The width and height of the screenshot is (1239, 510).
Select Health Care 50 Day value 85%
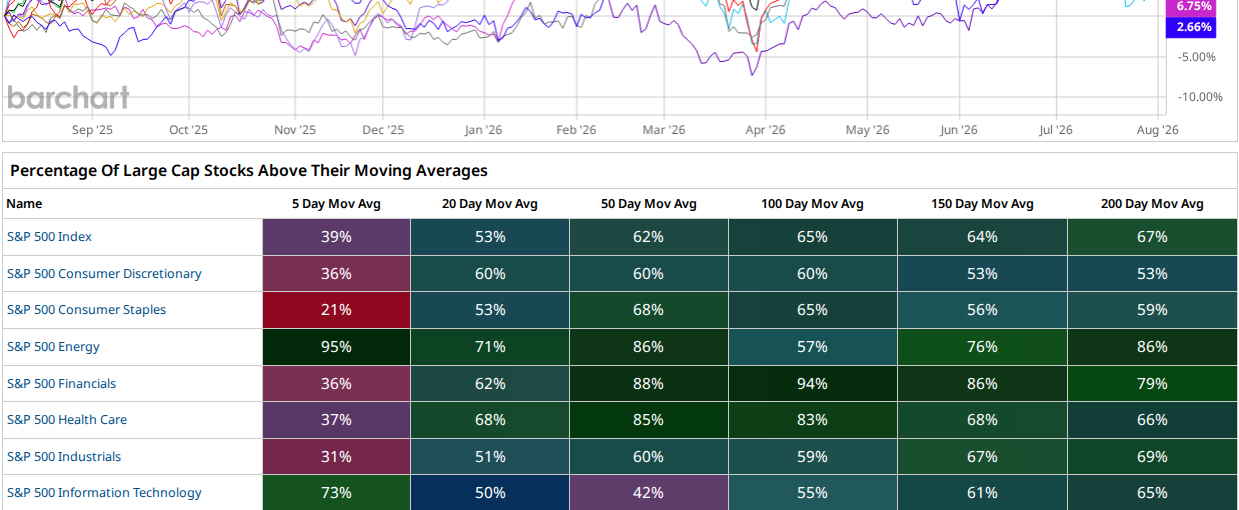(648, 420)
